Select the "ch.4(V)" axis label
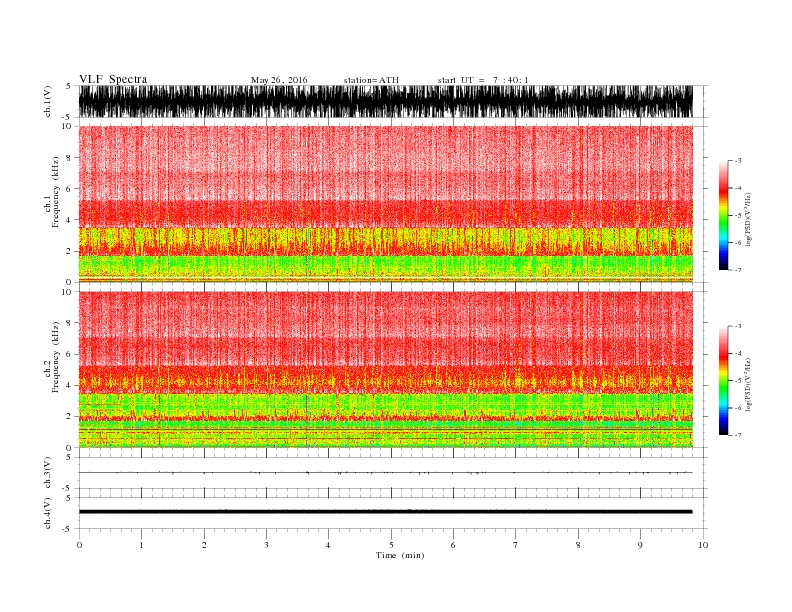 click(48, 513)
